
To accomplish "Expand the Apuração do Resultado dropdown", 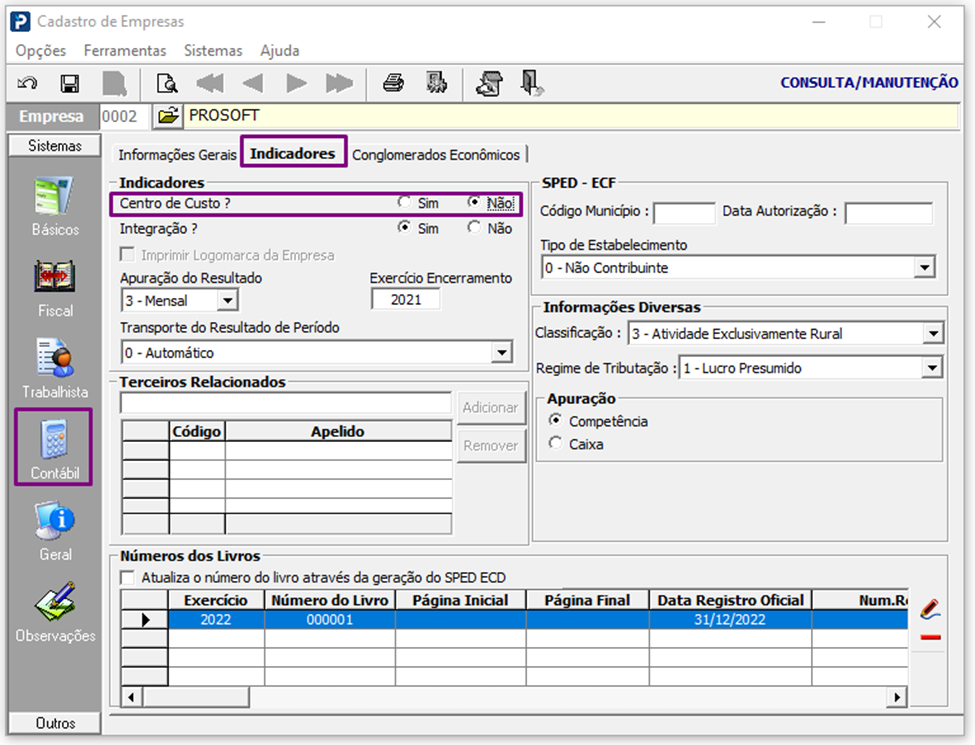I will point(227,300).
